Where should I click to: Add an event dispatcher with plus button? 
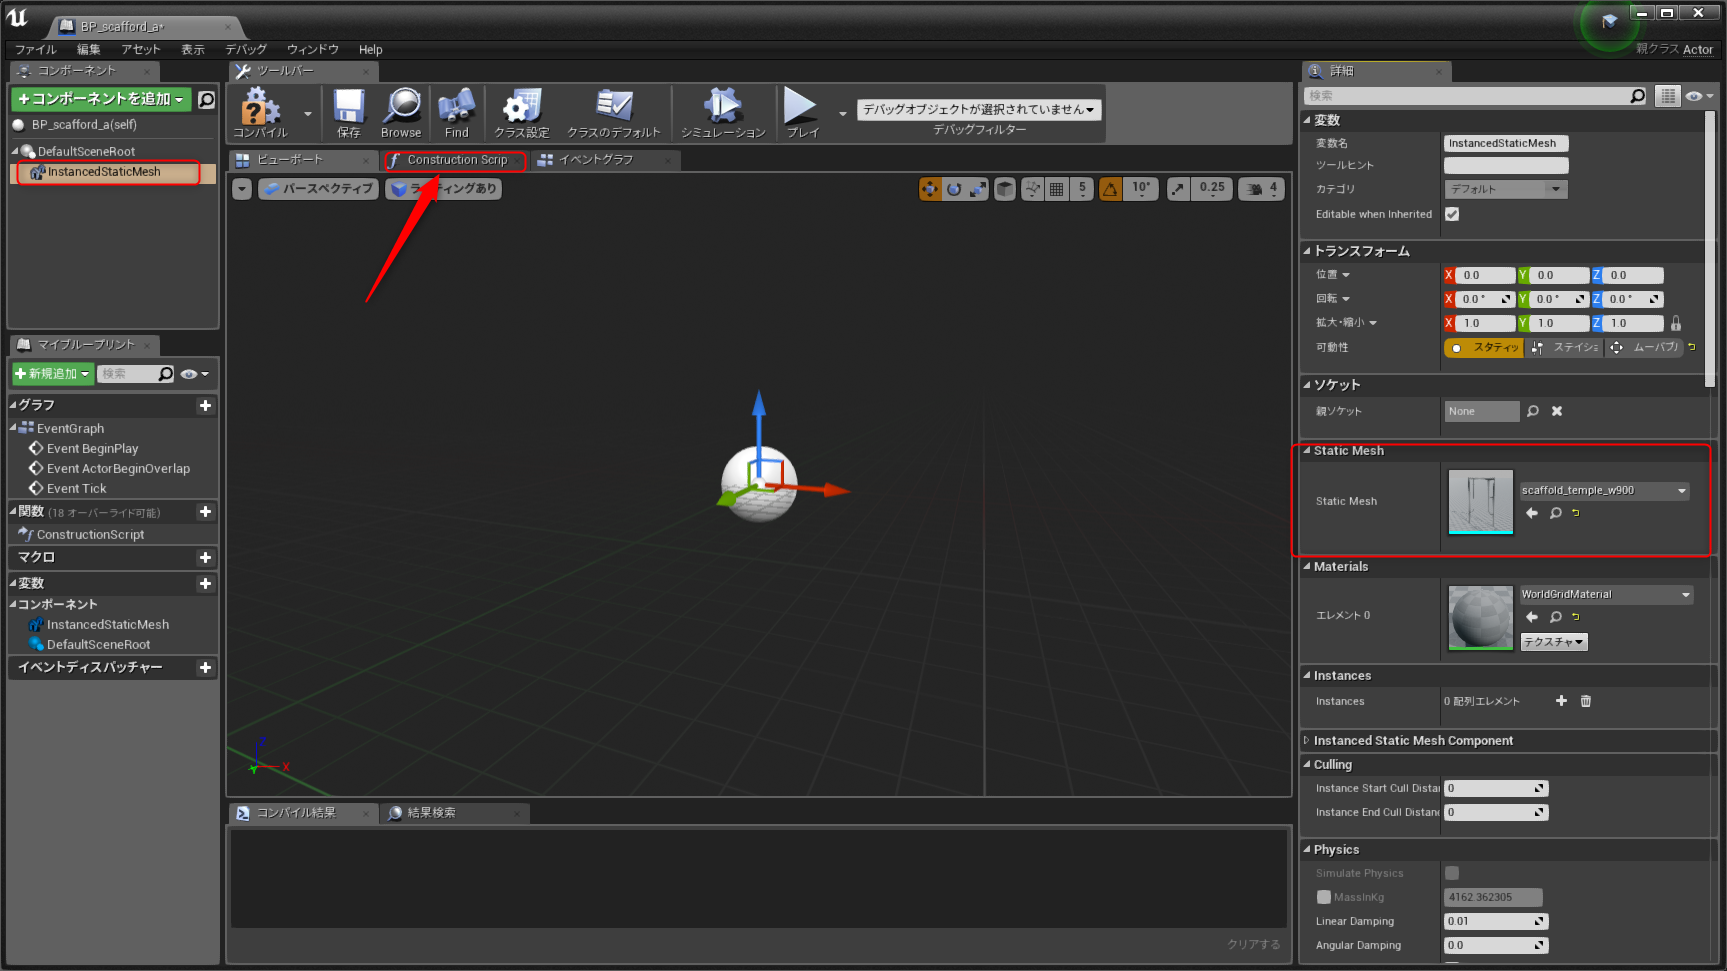coord(205,668)
